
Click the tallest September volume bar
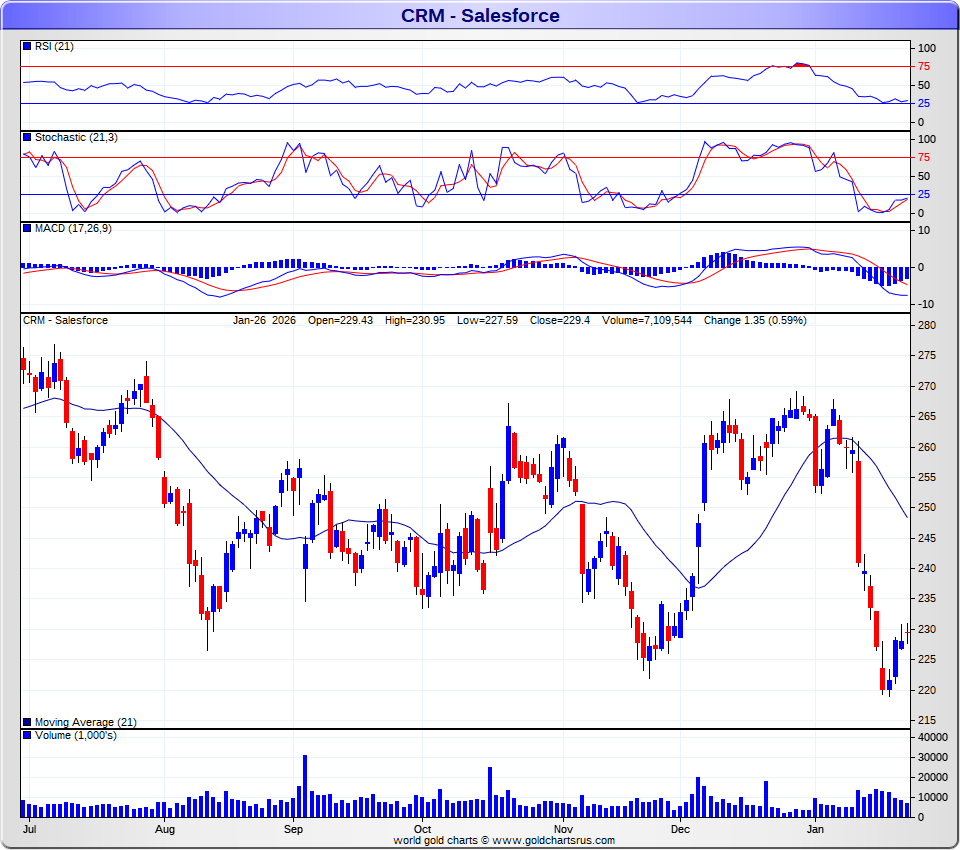point(305,786)
